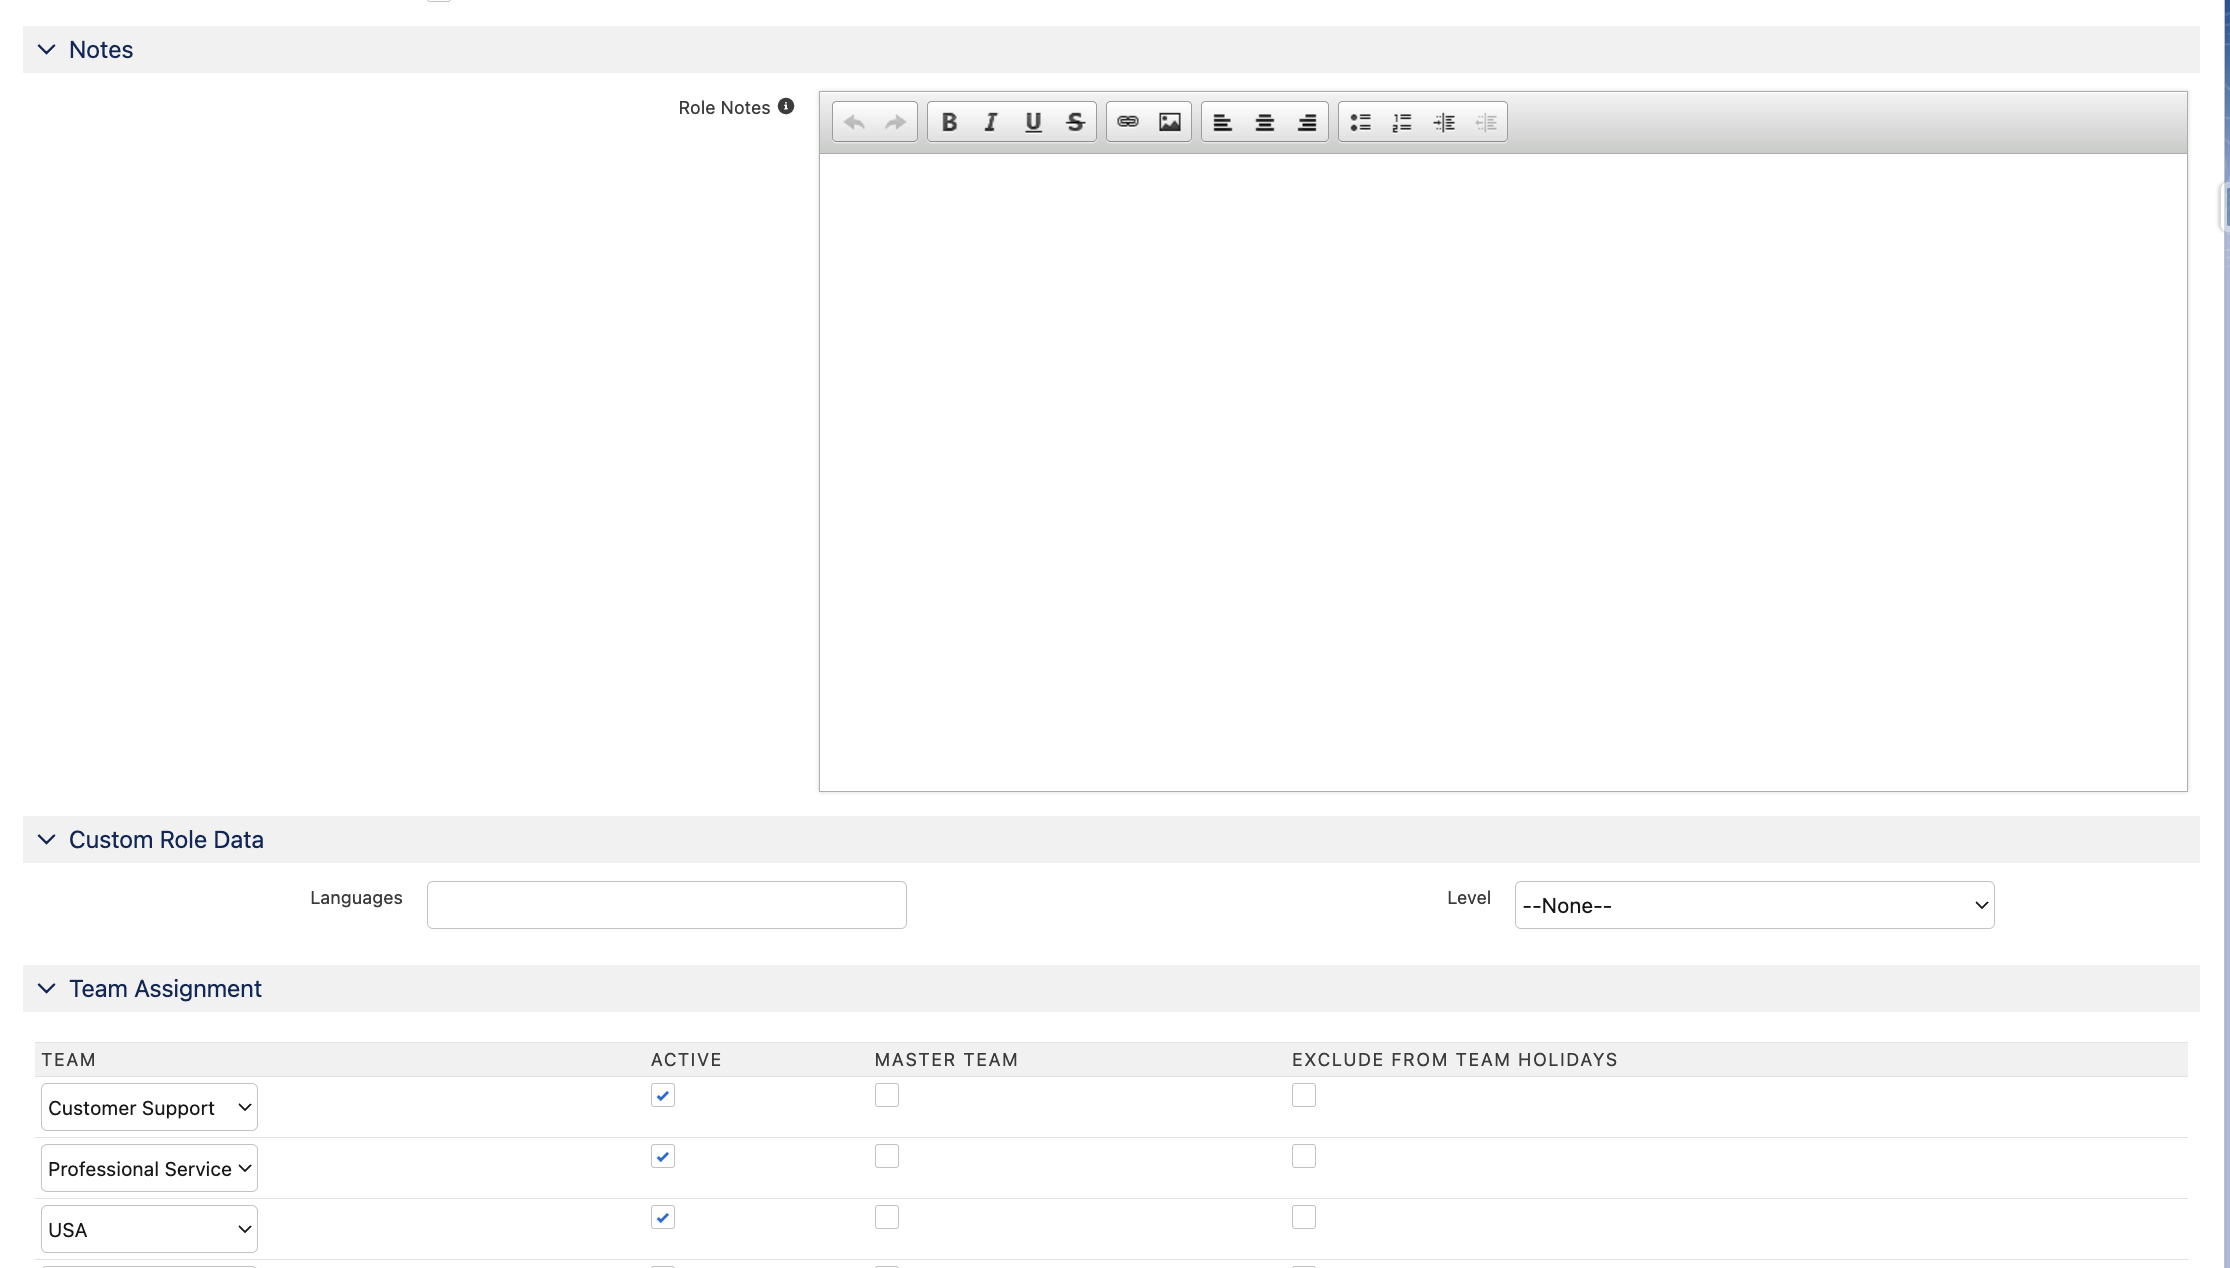Viewport: 2230px width, 1268px height.
Task: Toggle bold formatting in Role Notes
Action: click(x=949, y=122)
